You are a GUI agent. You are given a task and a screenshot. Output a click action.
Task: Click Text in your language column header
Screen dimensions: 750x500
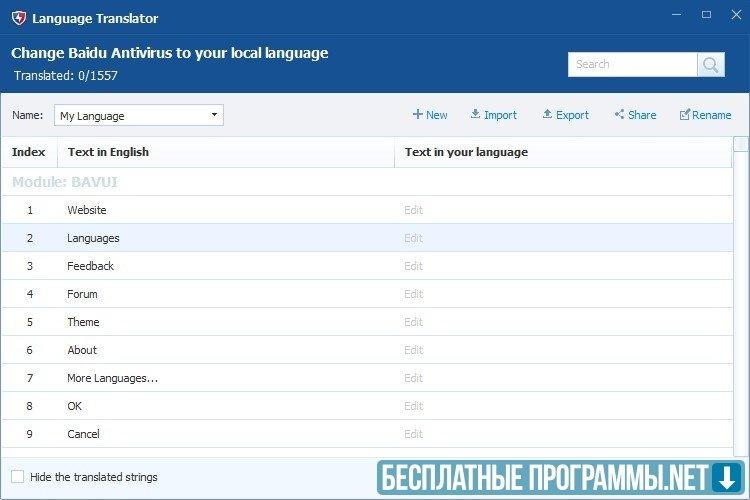coord(563,152)
